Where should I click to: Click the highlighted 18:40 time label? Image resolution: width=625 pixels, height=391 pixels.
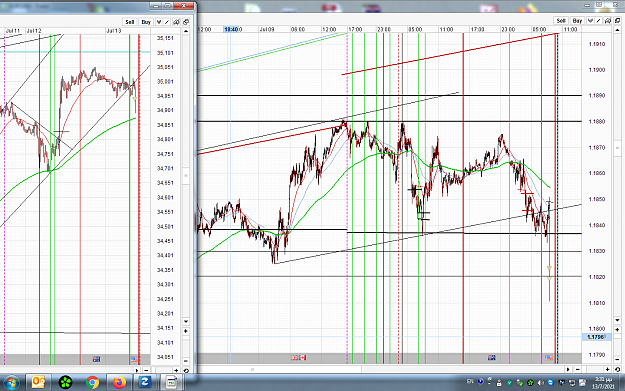coord(231,29)
